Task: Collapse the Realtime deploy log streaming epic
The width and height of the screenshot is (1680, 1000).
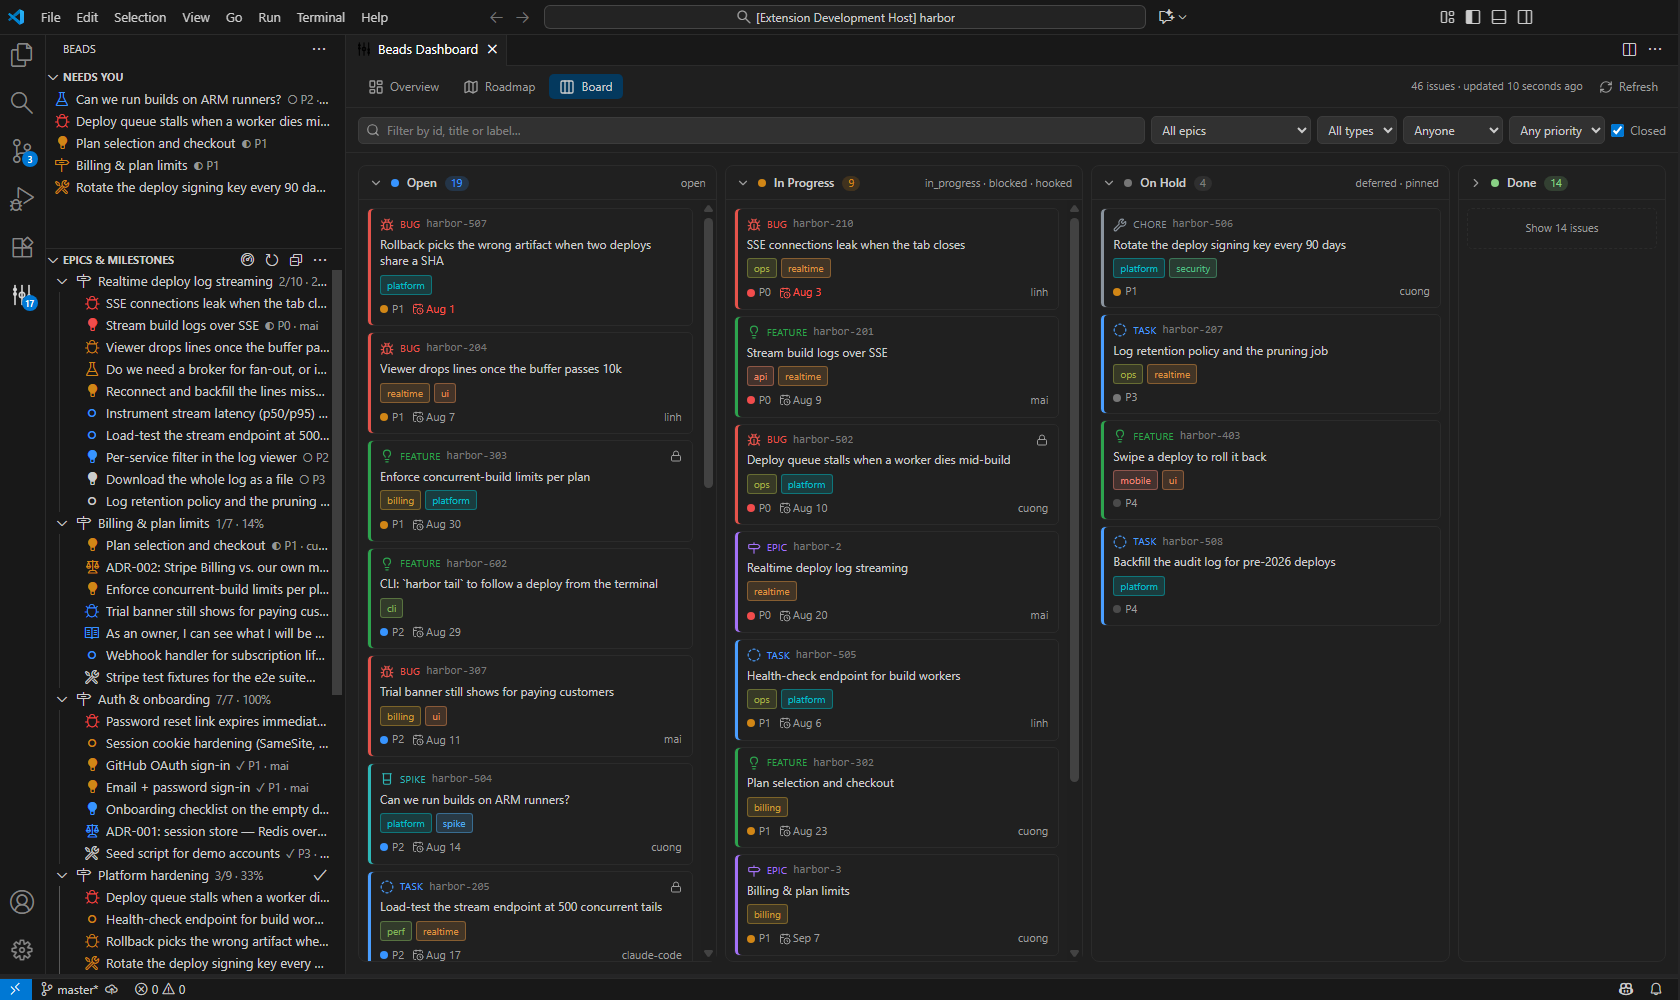Action: pyautogui.click(x=62, y=282)
